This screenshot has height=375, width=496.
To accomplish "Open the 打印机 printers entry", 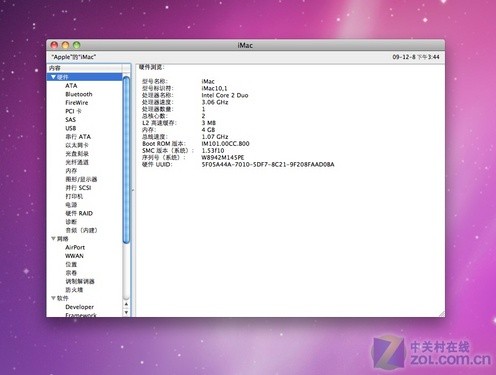I will pos(74,196).
